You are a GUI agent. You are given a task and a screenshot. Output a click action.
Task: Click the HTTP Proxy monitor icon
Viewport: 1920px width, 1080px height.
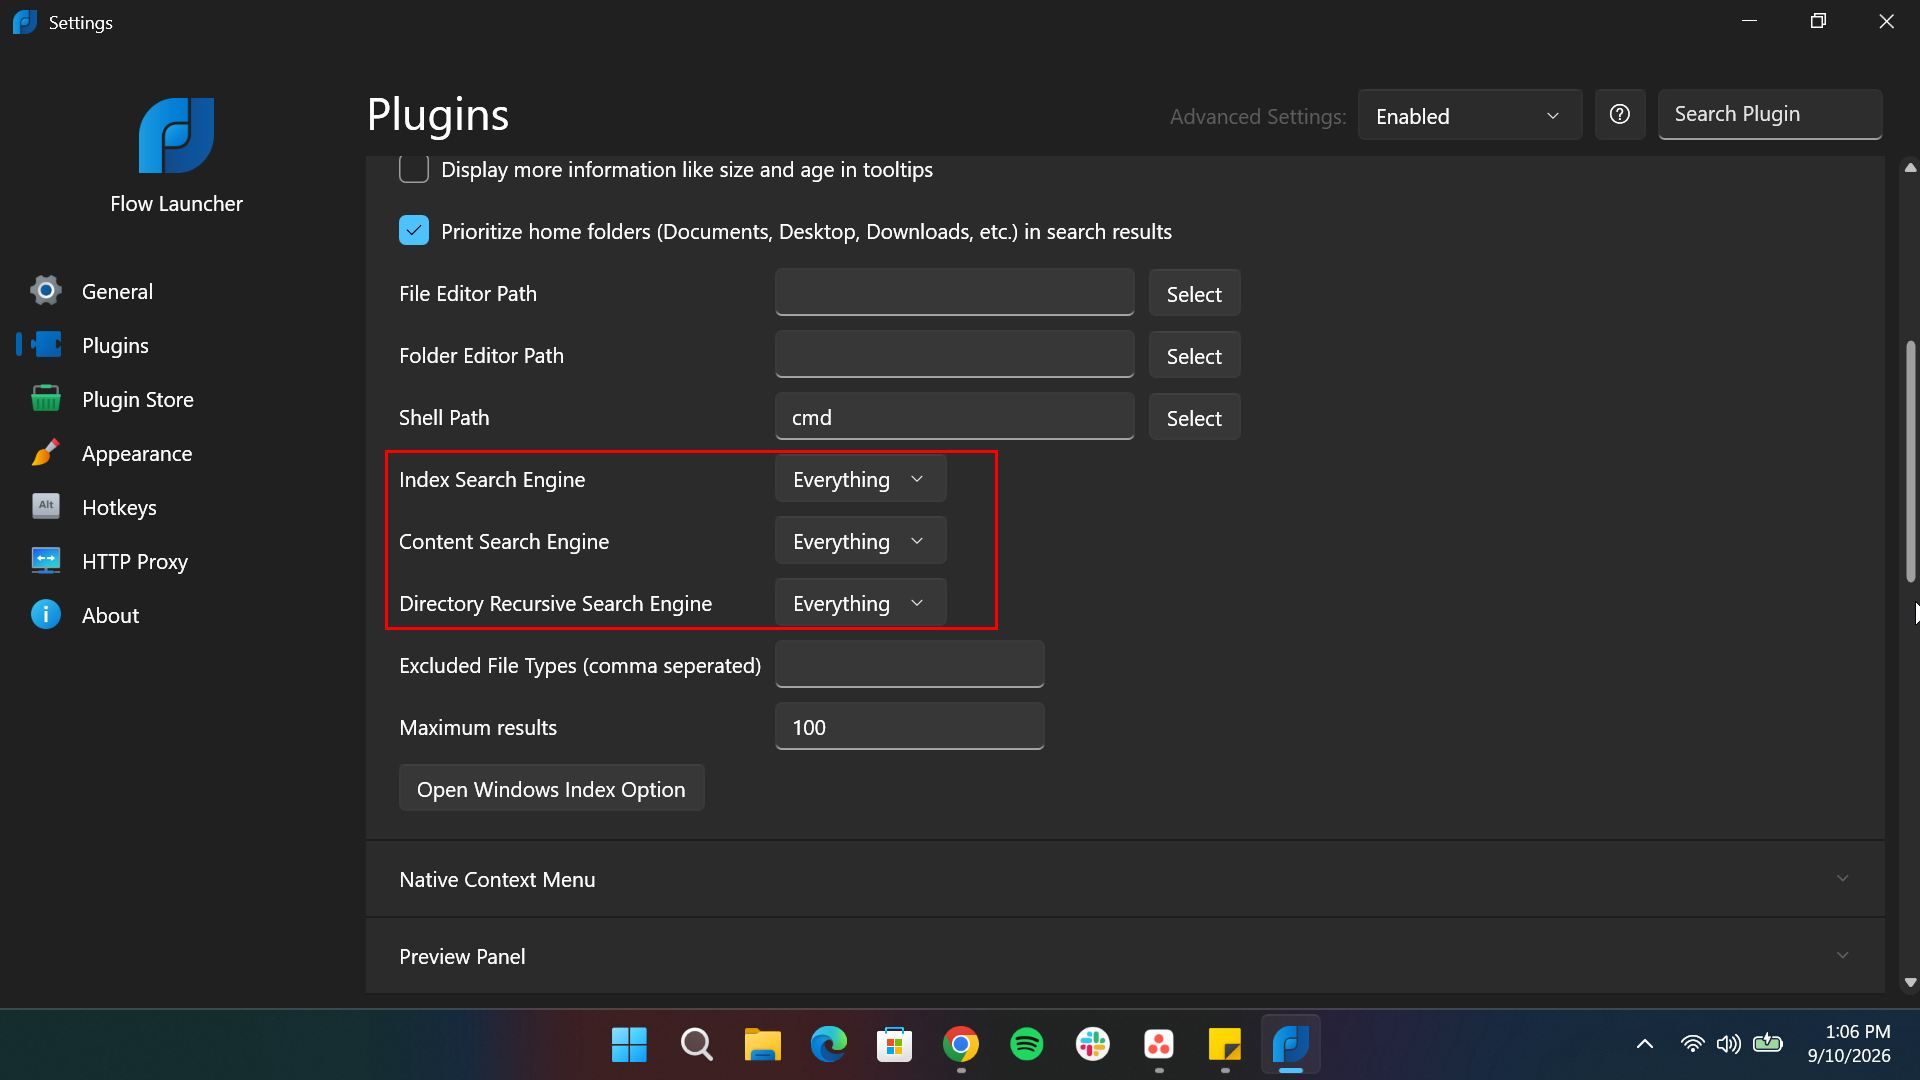(45, 560)
